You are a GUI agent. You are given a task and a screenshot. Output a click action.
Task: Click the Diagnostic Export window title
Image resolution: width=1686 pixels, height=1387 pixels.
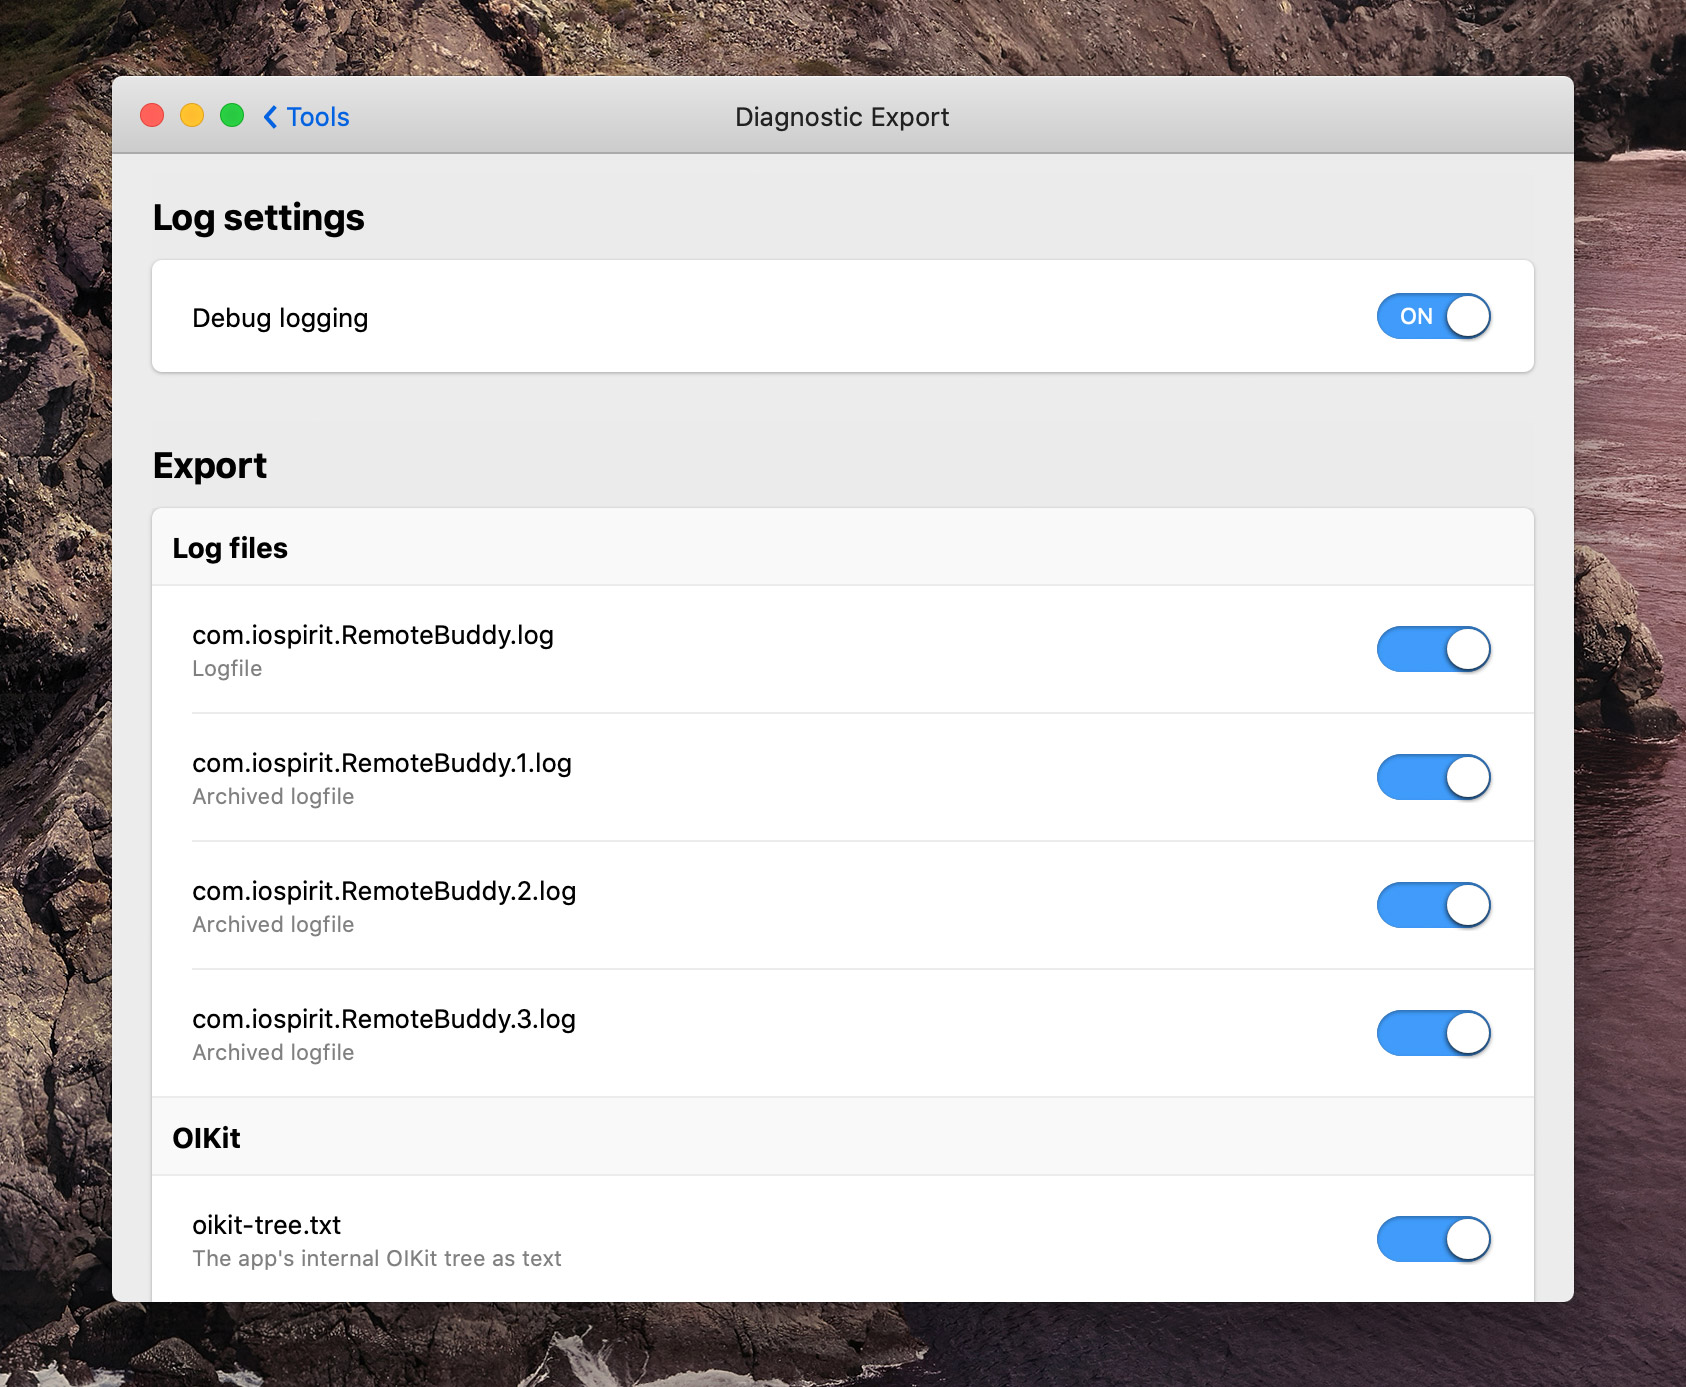842,117
